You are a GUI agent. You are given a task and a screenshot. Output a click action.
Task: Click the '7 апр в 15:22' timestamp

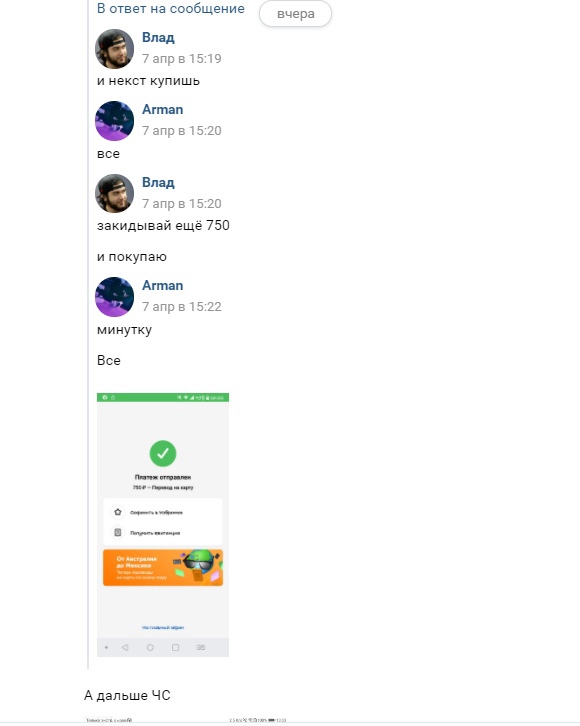(x=181, y=307)
